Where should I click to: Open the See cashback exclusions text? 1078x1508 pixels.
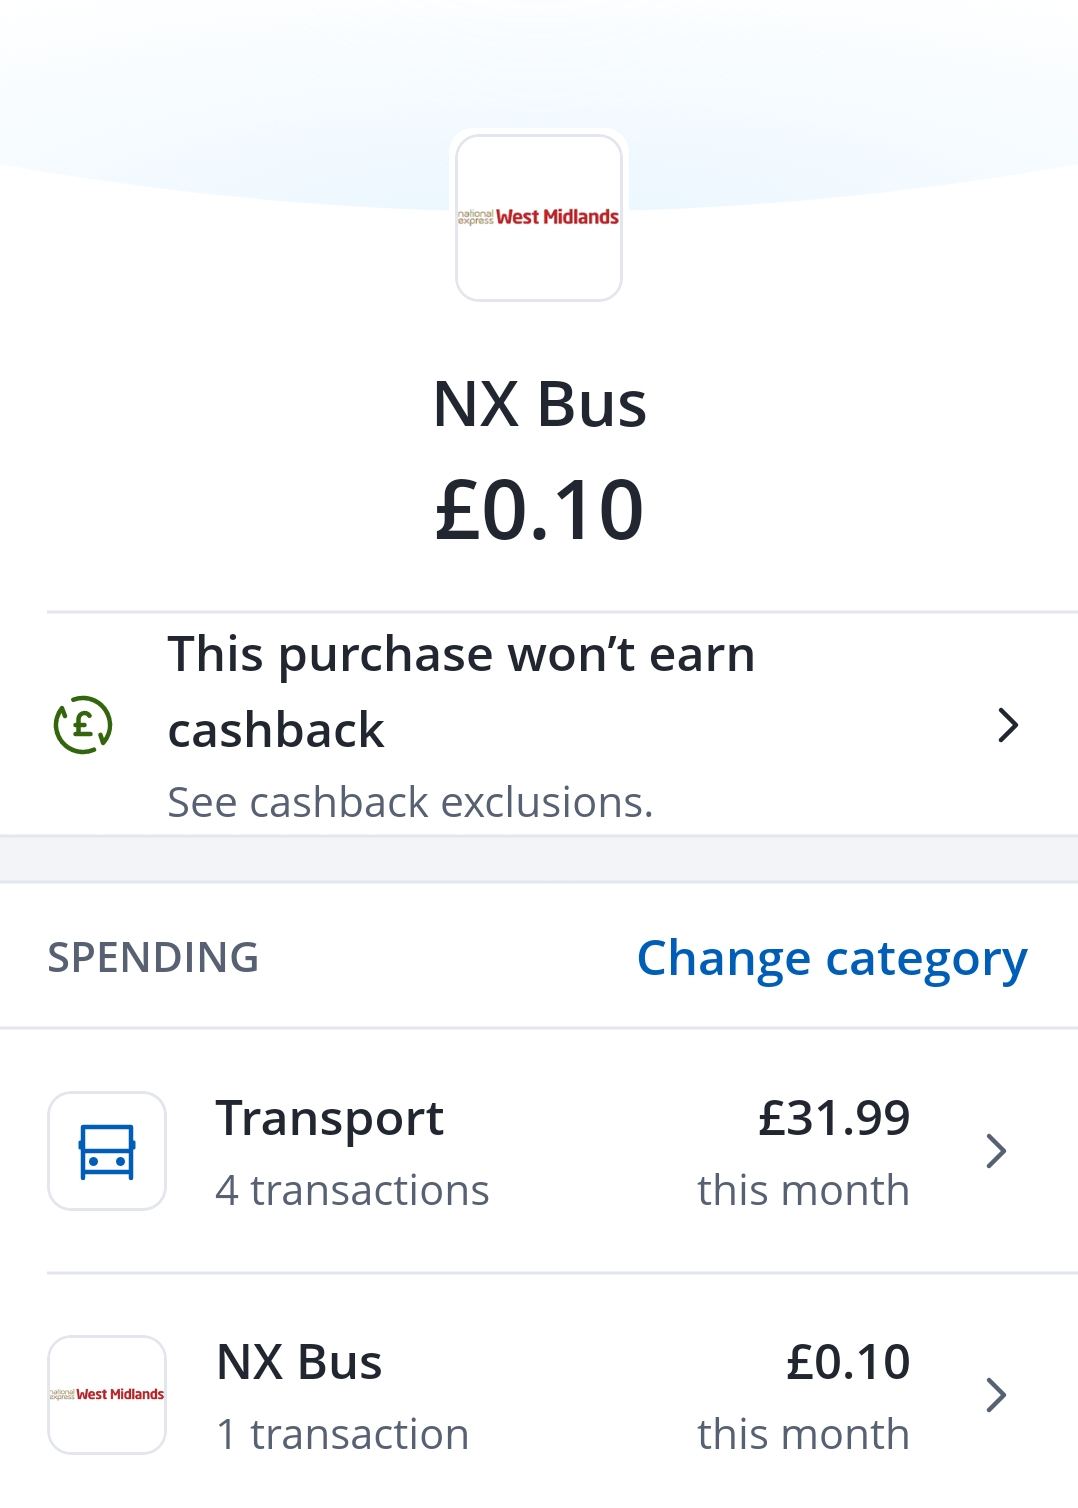tap(410, 802)
